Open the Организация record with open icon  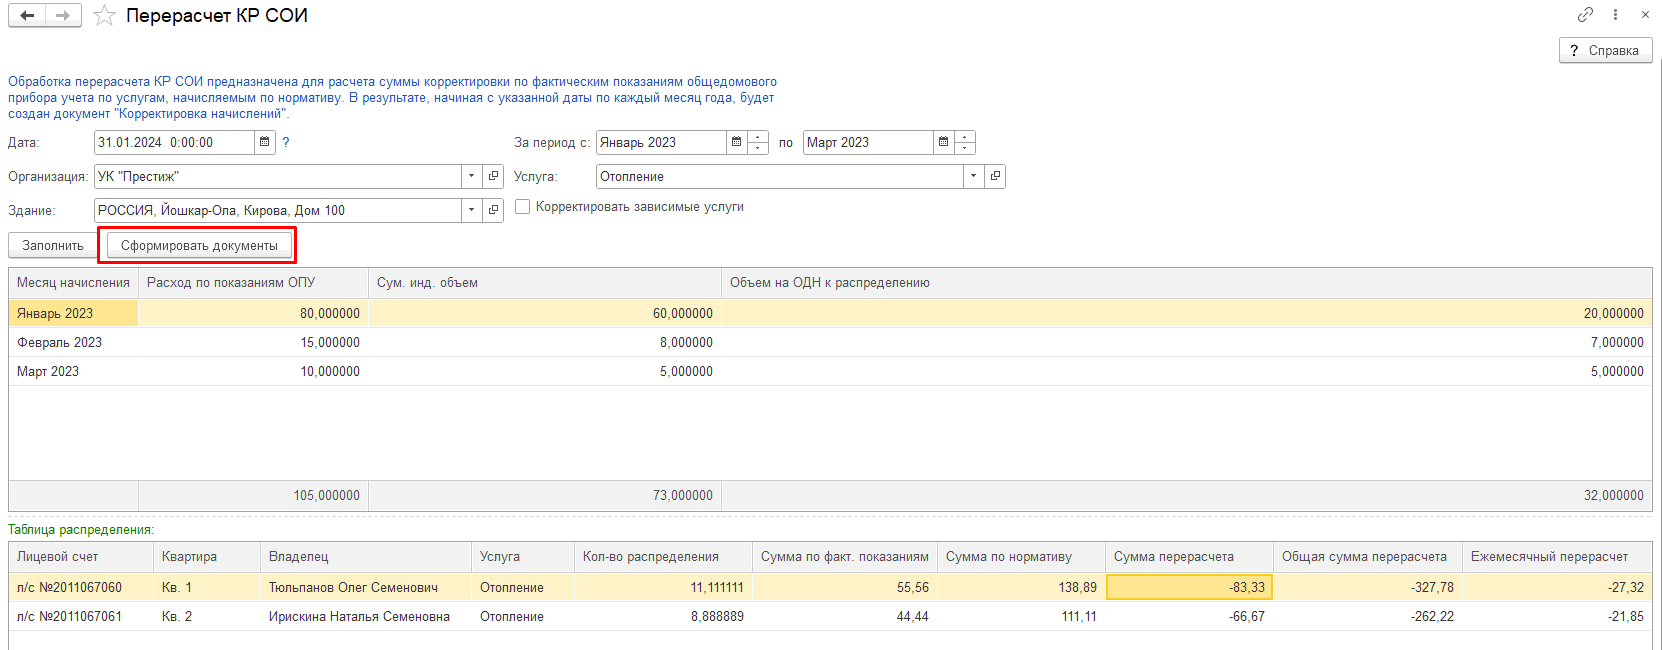click(x=493, y=177)
